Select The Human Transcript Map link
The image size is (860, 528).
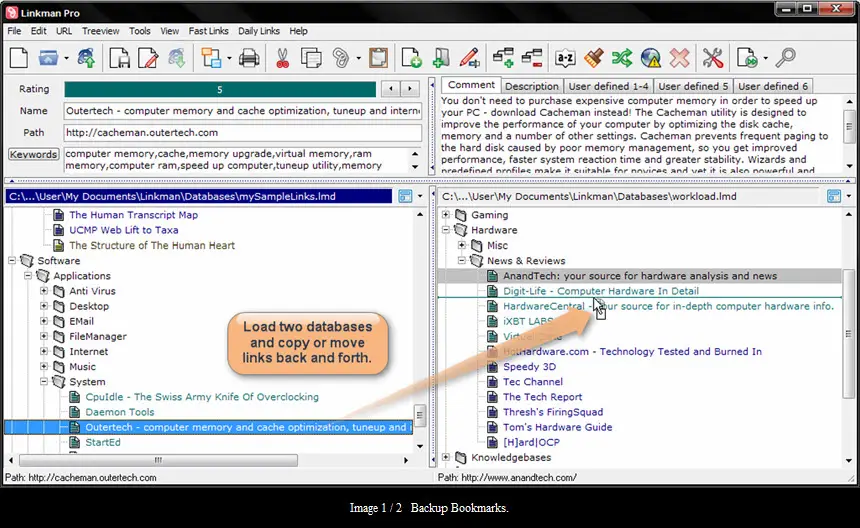click(133, 215)
